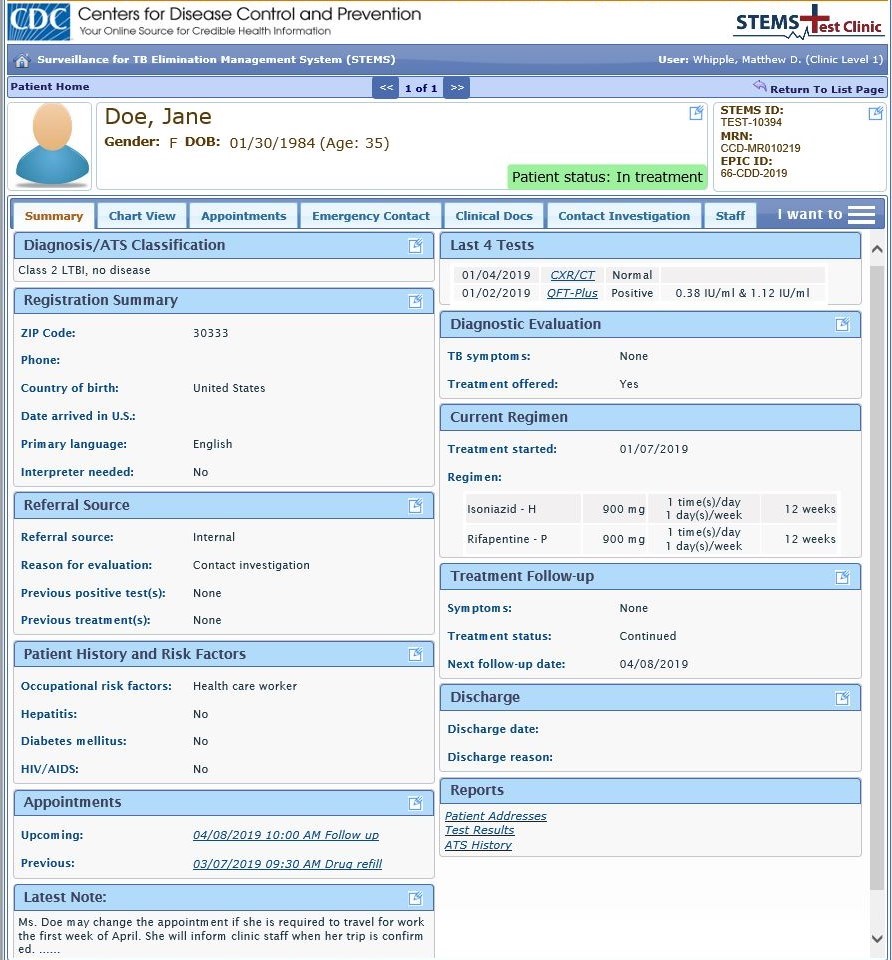Open Test Results report
The height and width of the screenshot is (960, 892).
click(479, 830)
